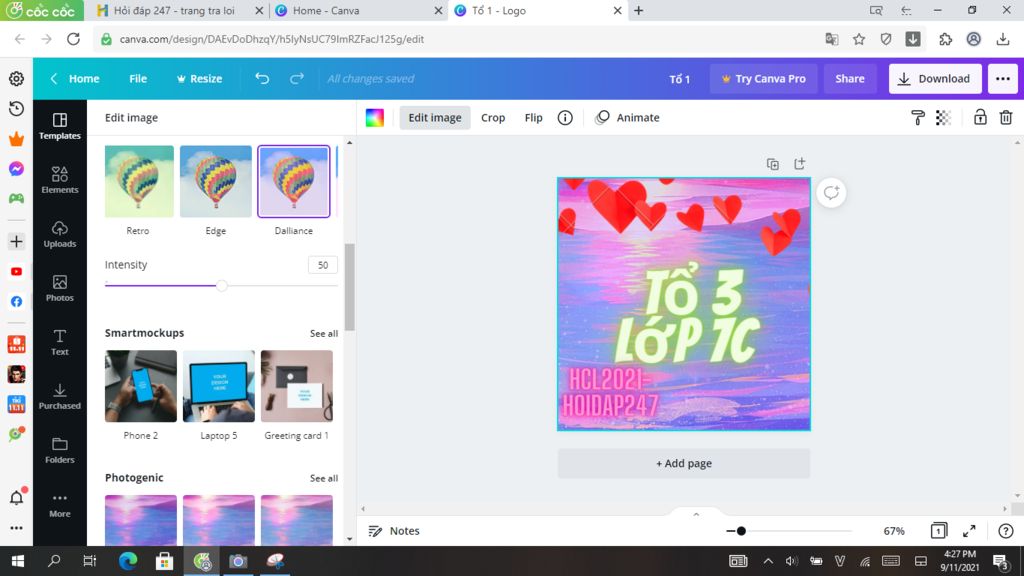The height and width of the screenshot is (576, 1024).
Task: Collapse the bottom panel with the chevron
Action: pos(696,512)
